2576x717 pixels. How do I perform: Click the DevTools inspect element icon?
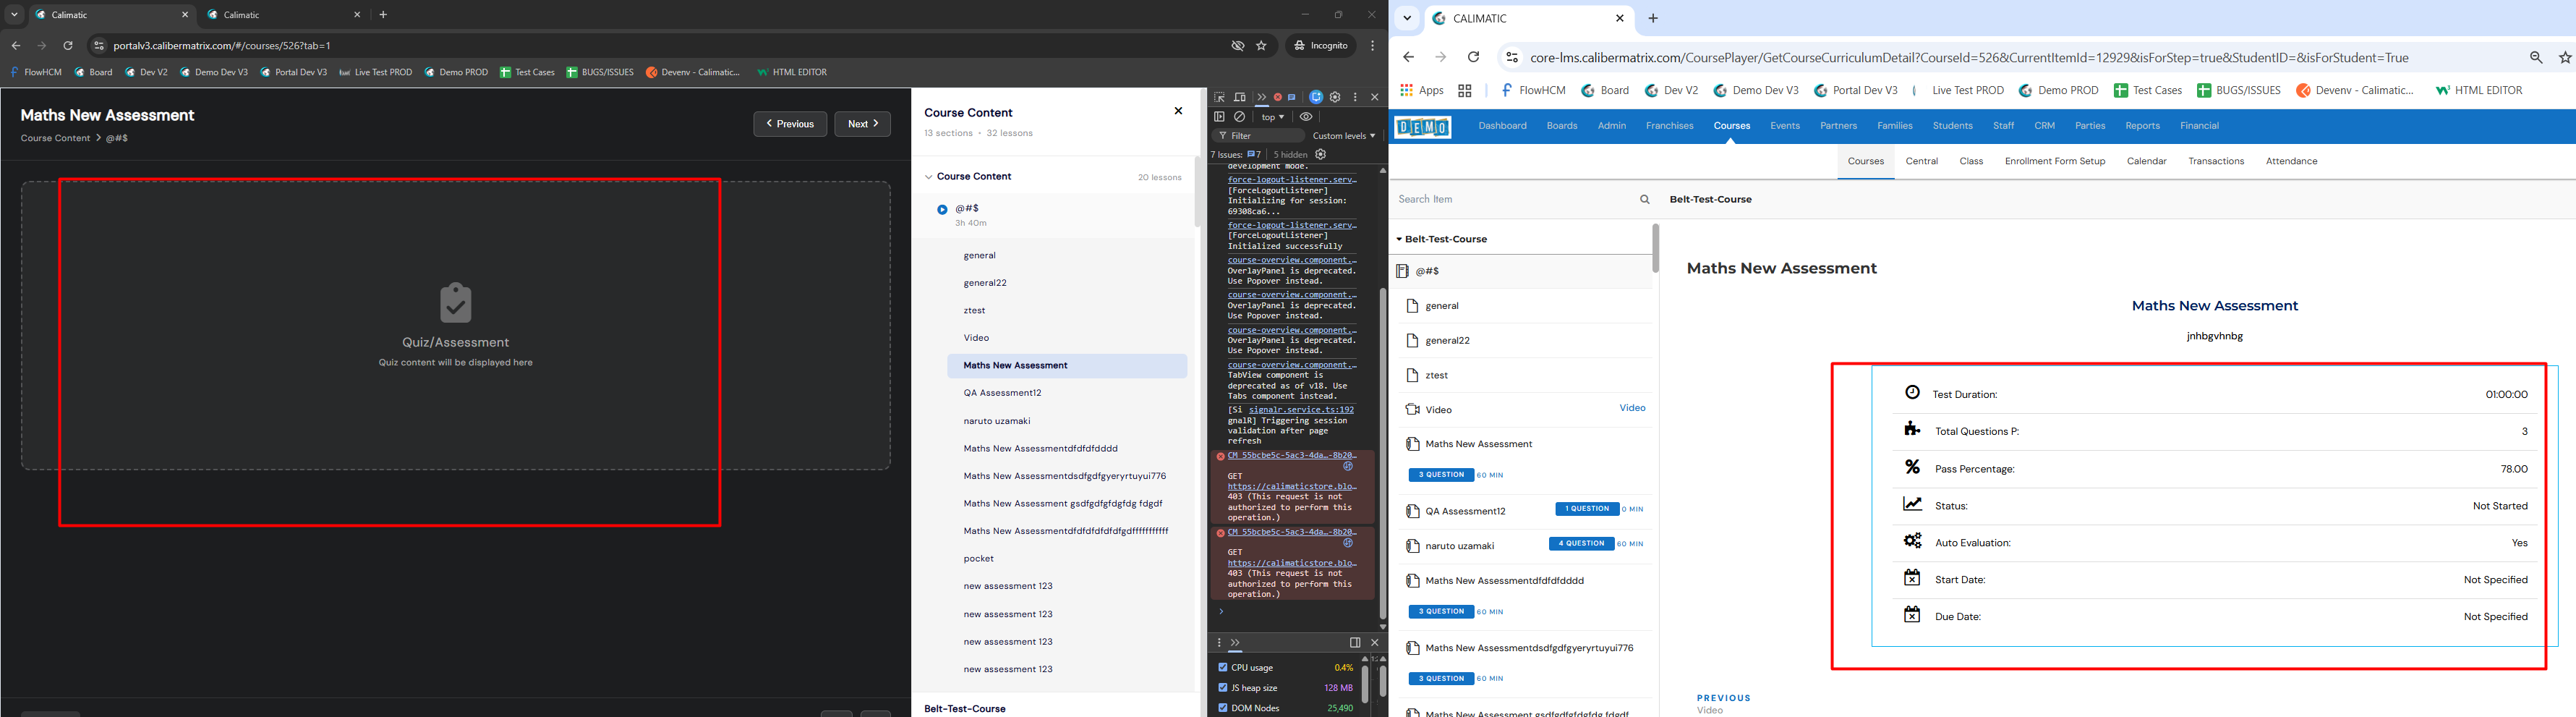(1219, 97)
